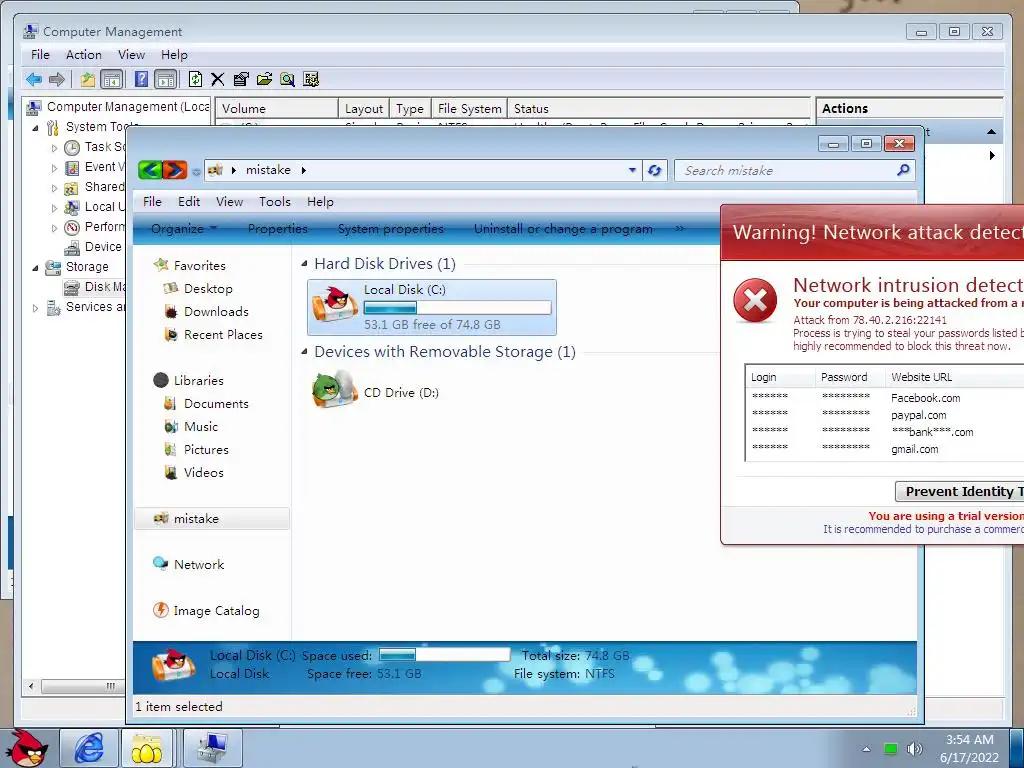
Task: Open address bar history dropdown arrow
Action: (632, 170)
